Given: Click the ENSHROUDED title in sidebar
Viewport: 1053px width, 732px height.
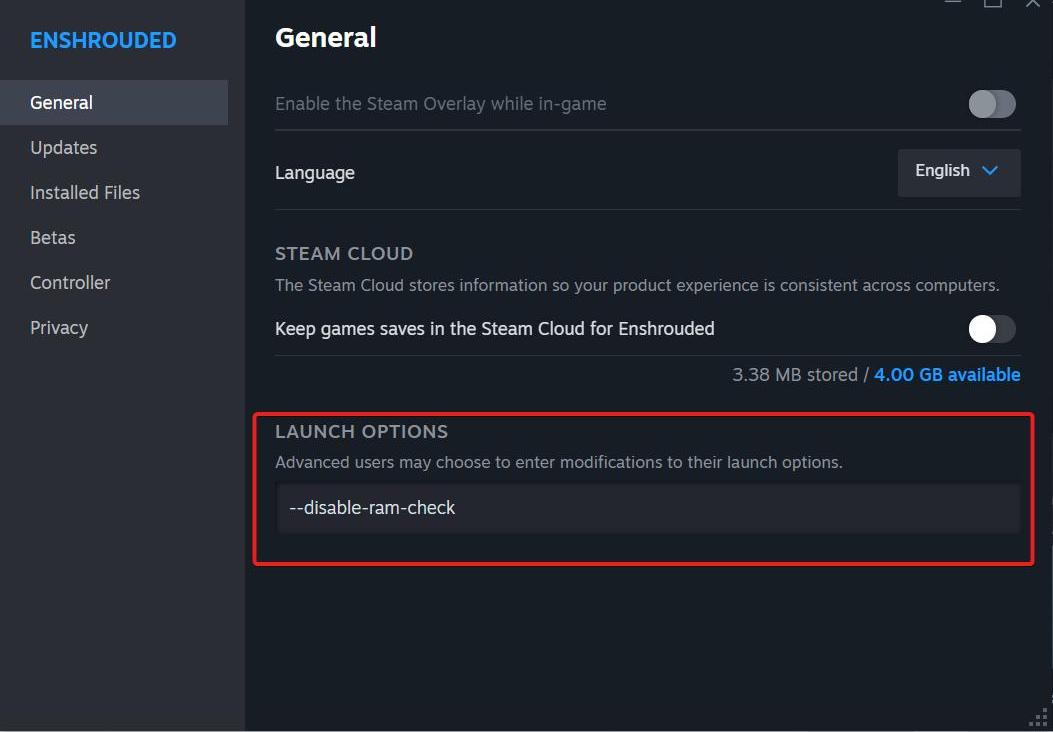Looking at the screenshot, I should point(103,40).
